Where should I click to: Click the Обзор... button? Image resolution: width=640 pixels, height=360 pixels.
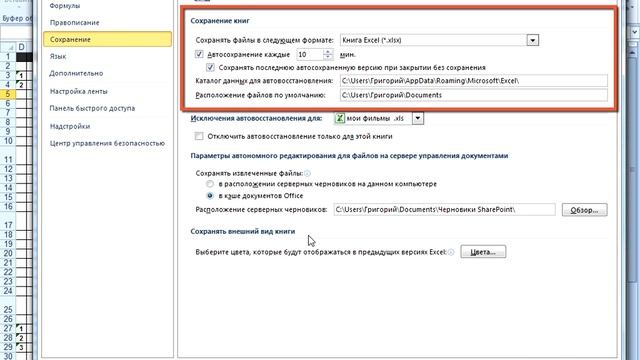(584, 210)
